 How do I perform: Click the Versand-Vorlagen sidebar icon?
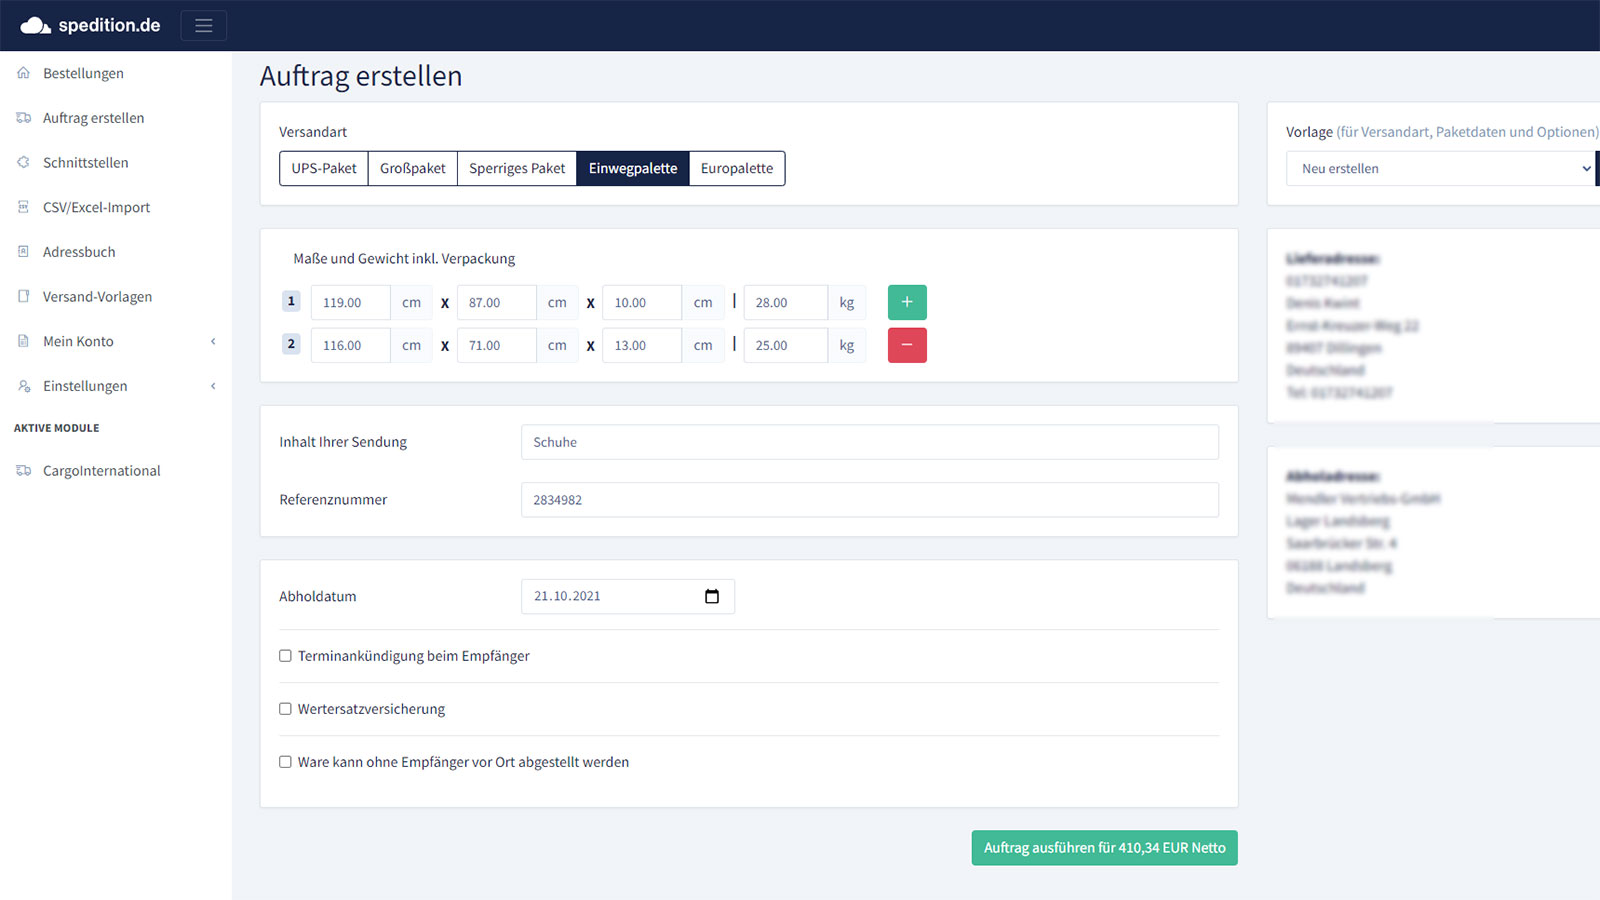tap(24, 296)
